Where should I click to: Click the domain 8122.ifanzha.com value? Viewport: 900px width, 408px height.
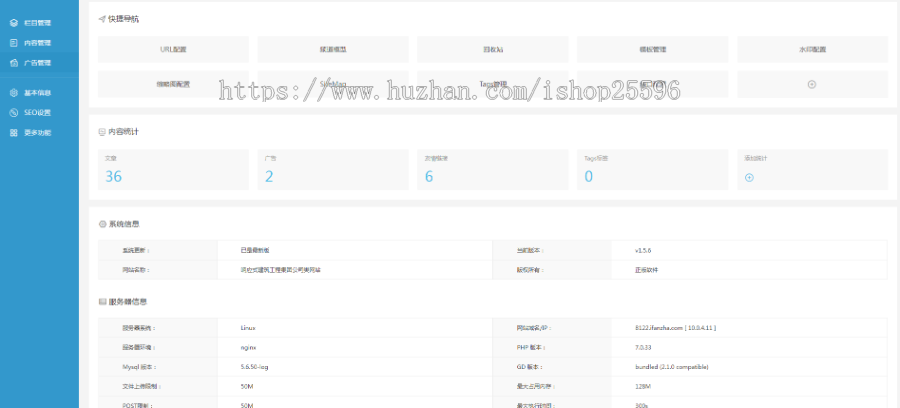[675, 328]
